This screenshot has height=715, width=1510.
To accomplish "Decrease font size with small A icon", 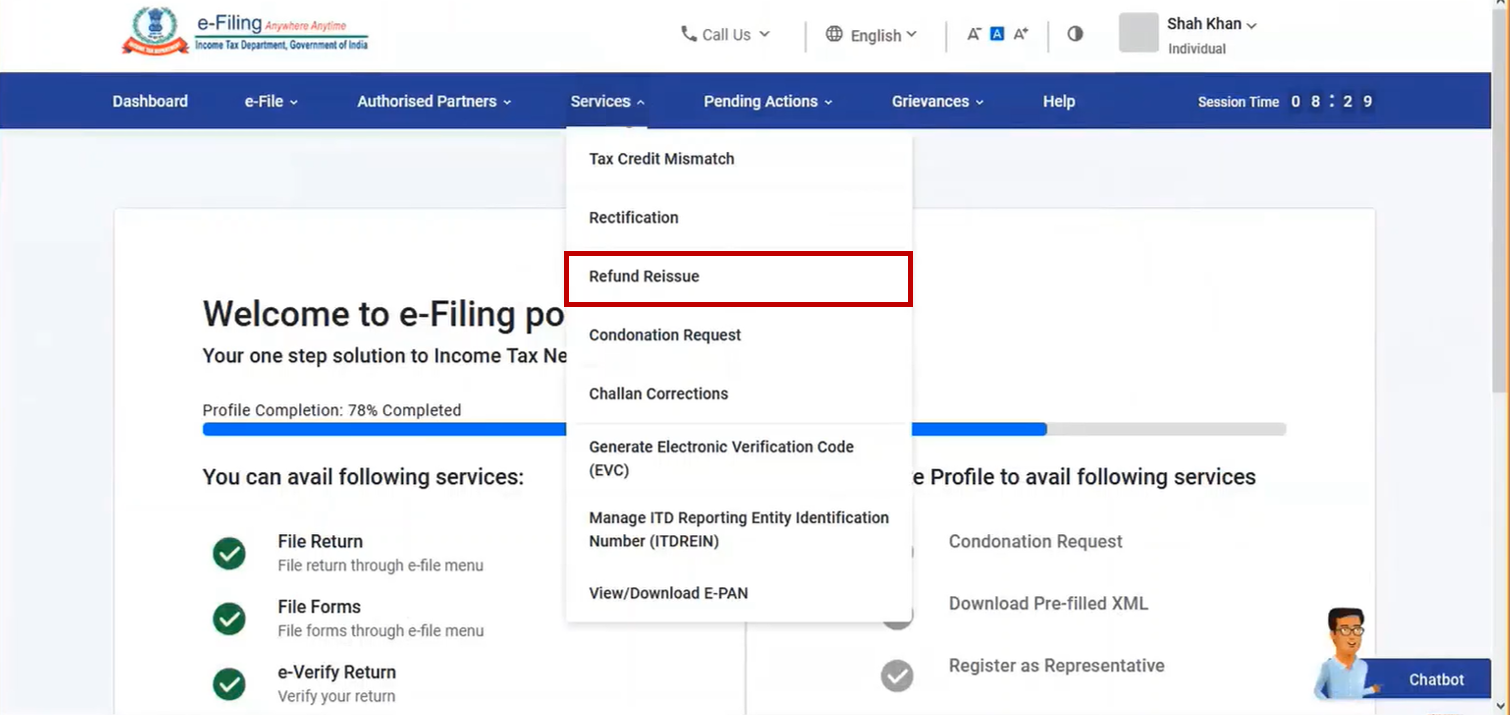I will coord(973,34).
